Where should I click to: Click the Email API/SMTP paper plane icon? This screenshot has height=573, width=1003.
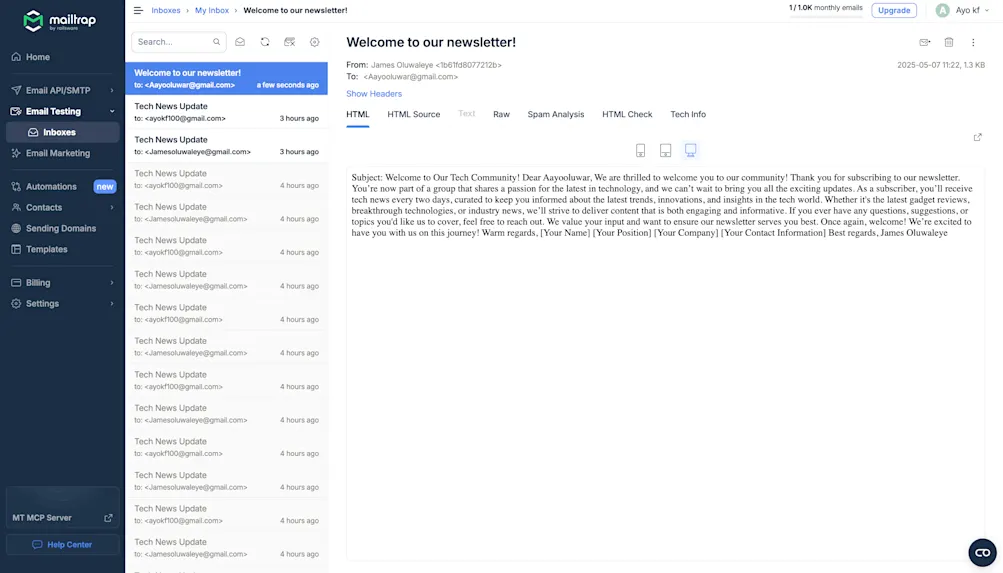(x=16, y=90)
